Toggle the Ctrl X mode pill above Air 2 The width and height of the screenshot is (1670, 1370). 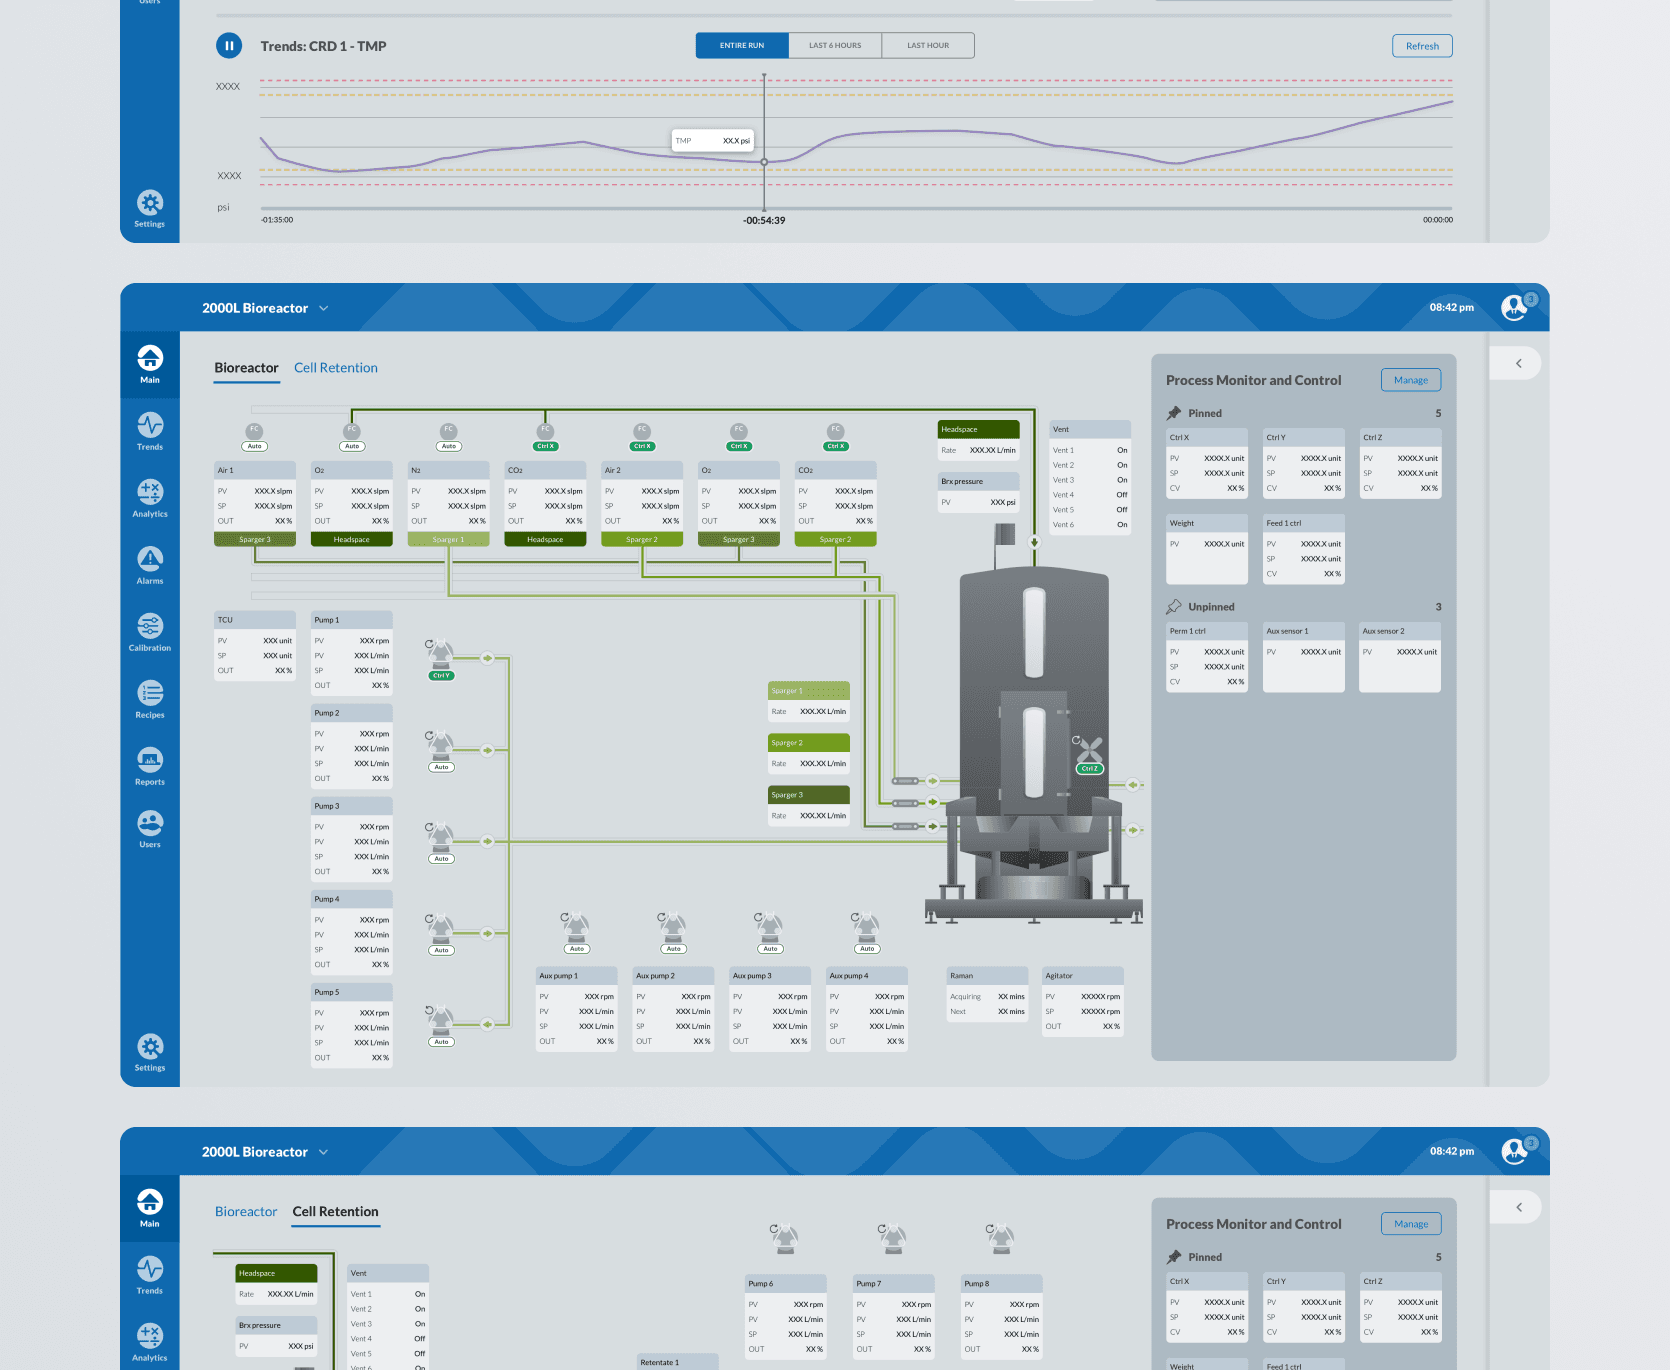tap(642, 447)
